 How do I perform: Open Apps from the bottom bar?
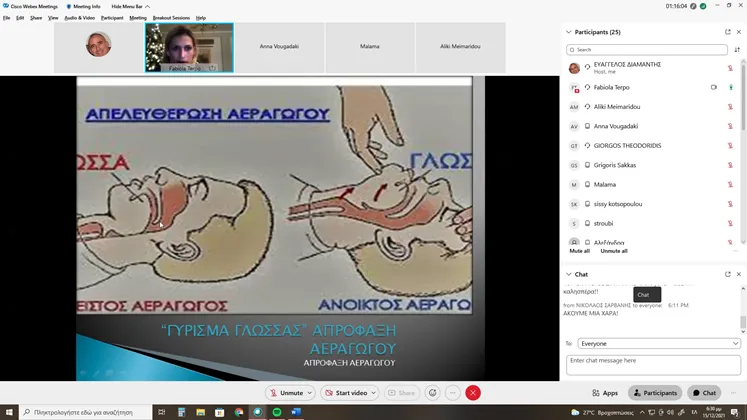[605, 393]
